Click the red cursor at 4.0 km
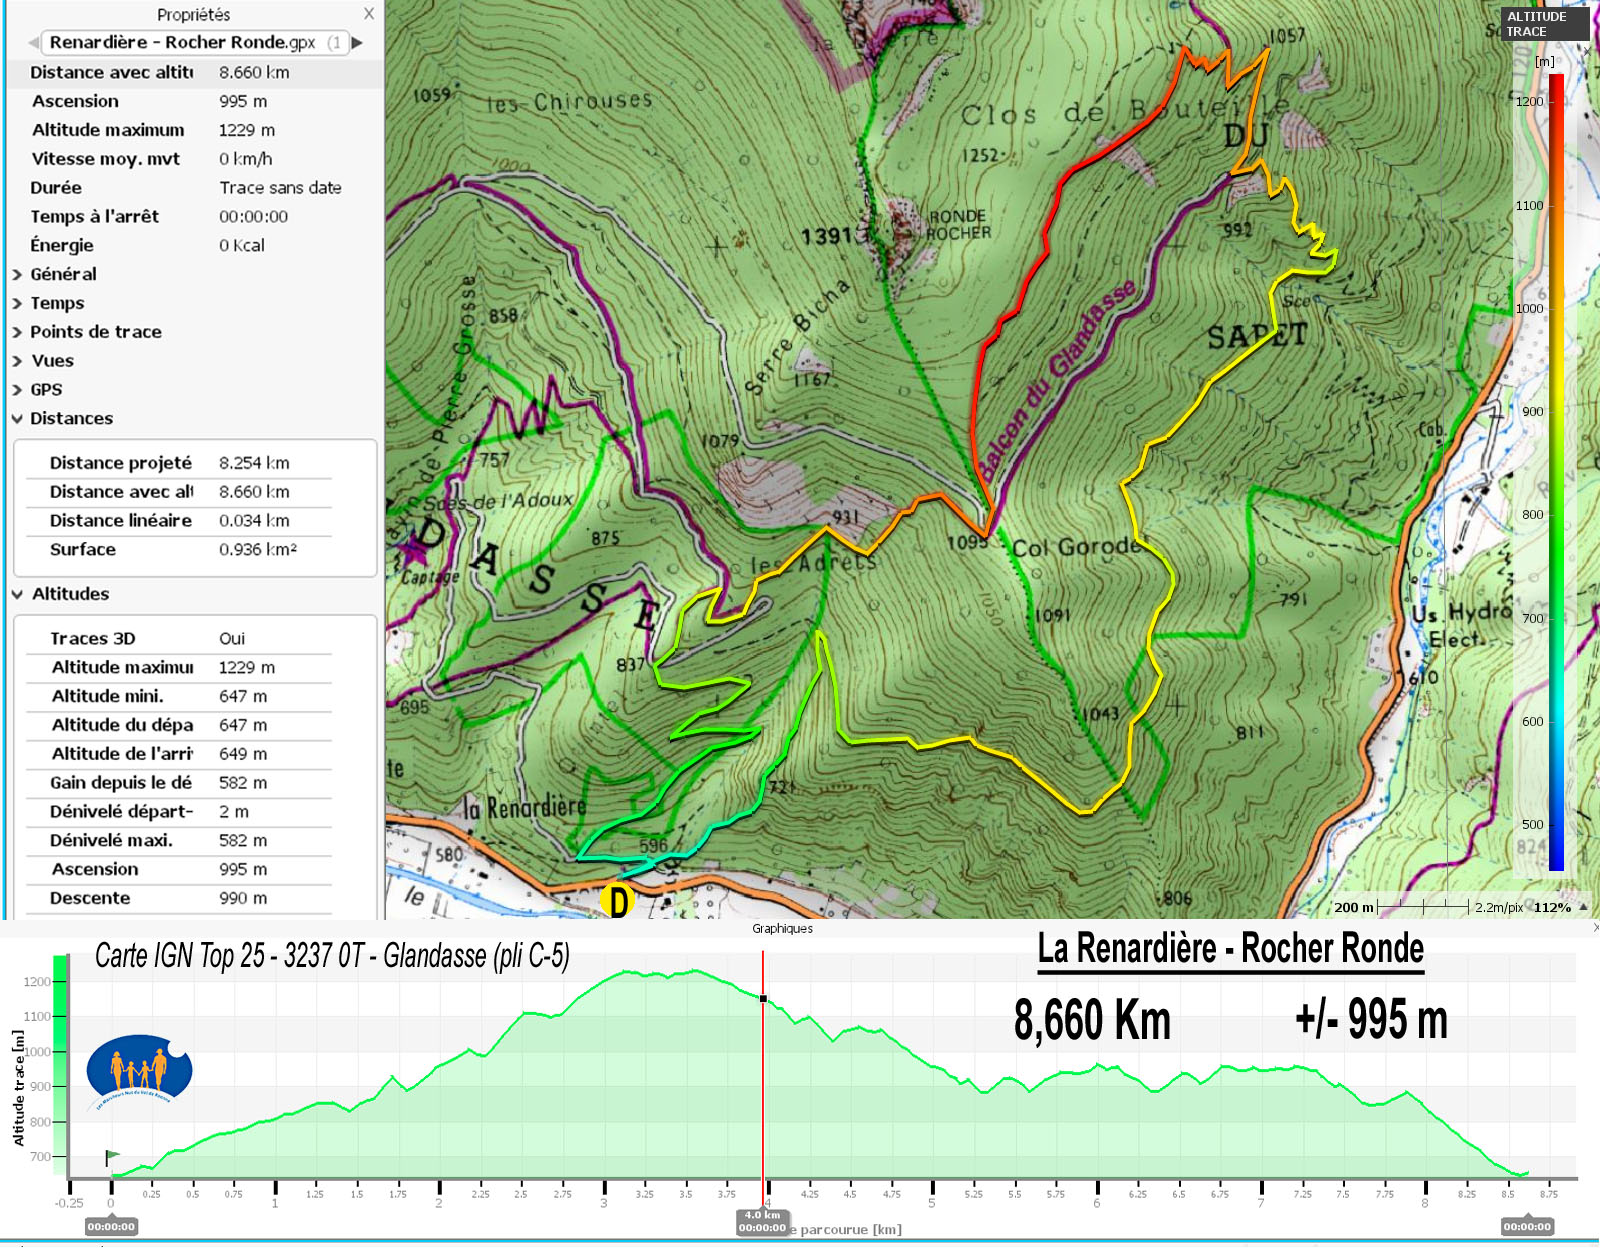Screen dimensions: 1600x1250 (x=763, y=1080)
